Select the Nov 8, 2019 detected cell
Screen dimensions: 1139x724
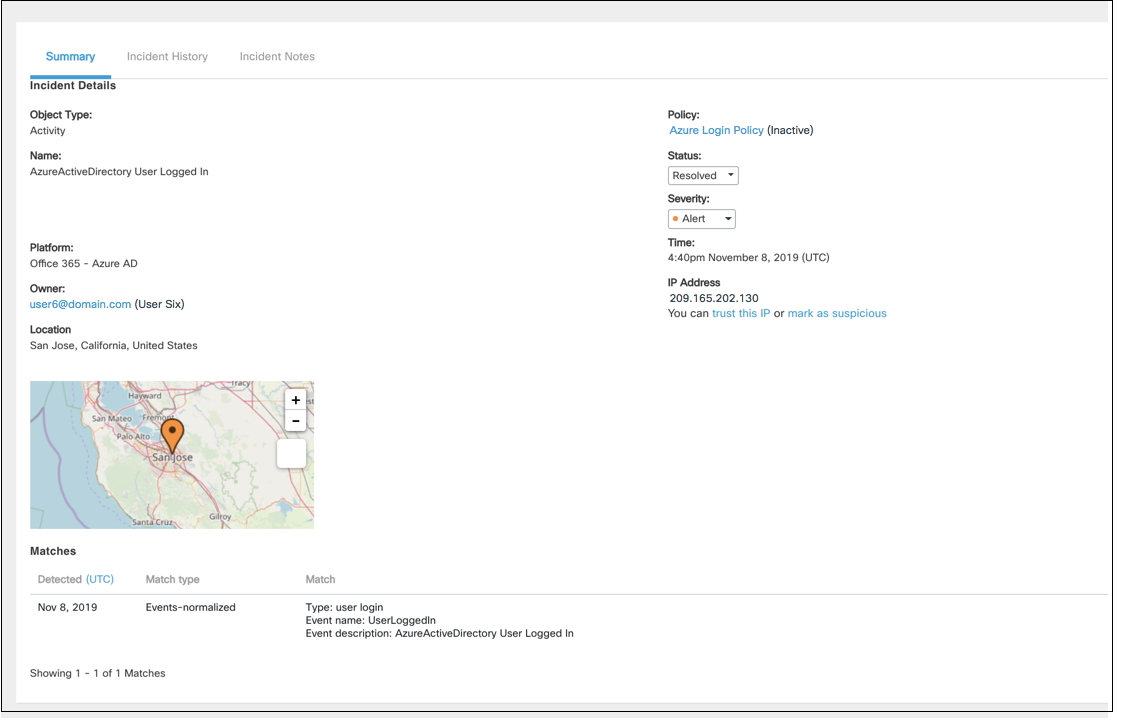point(68,608)
